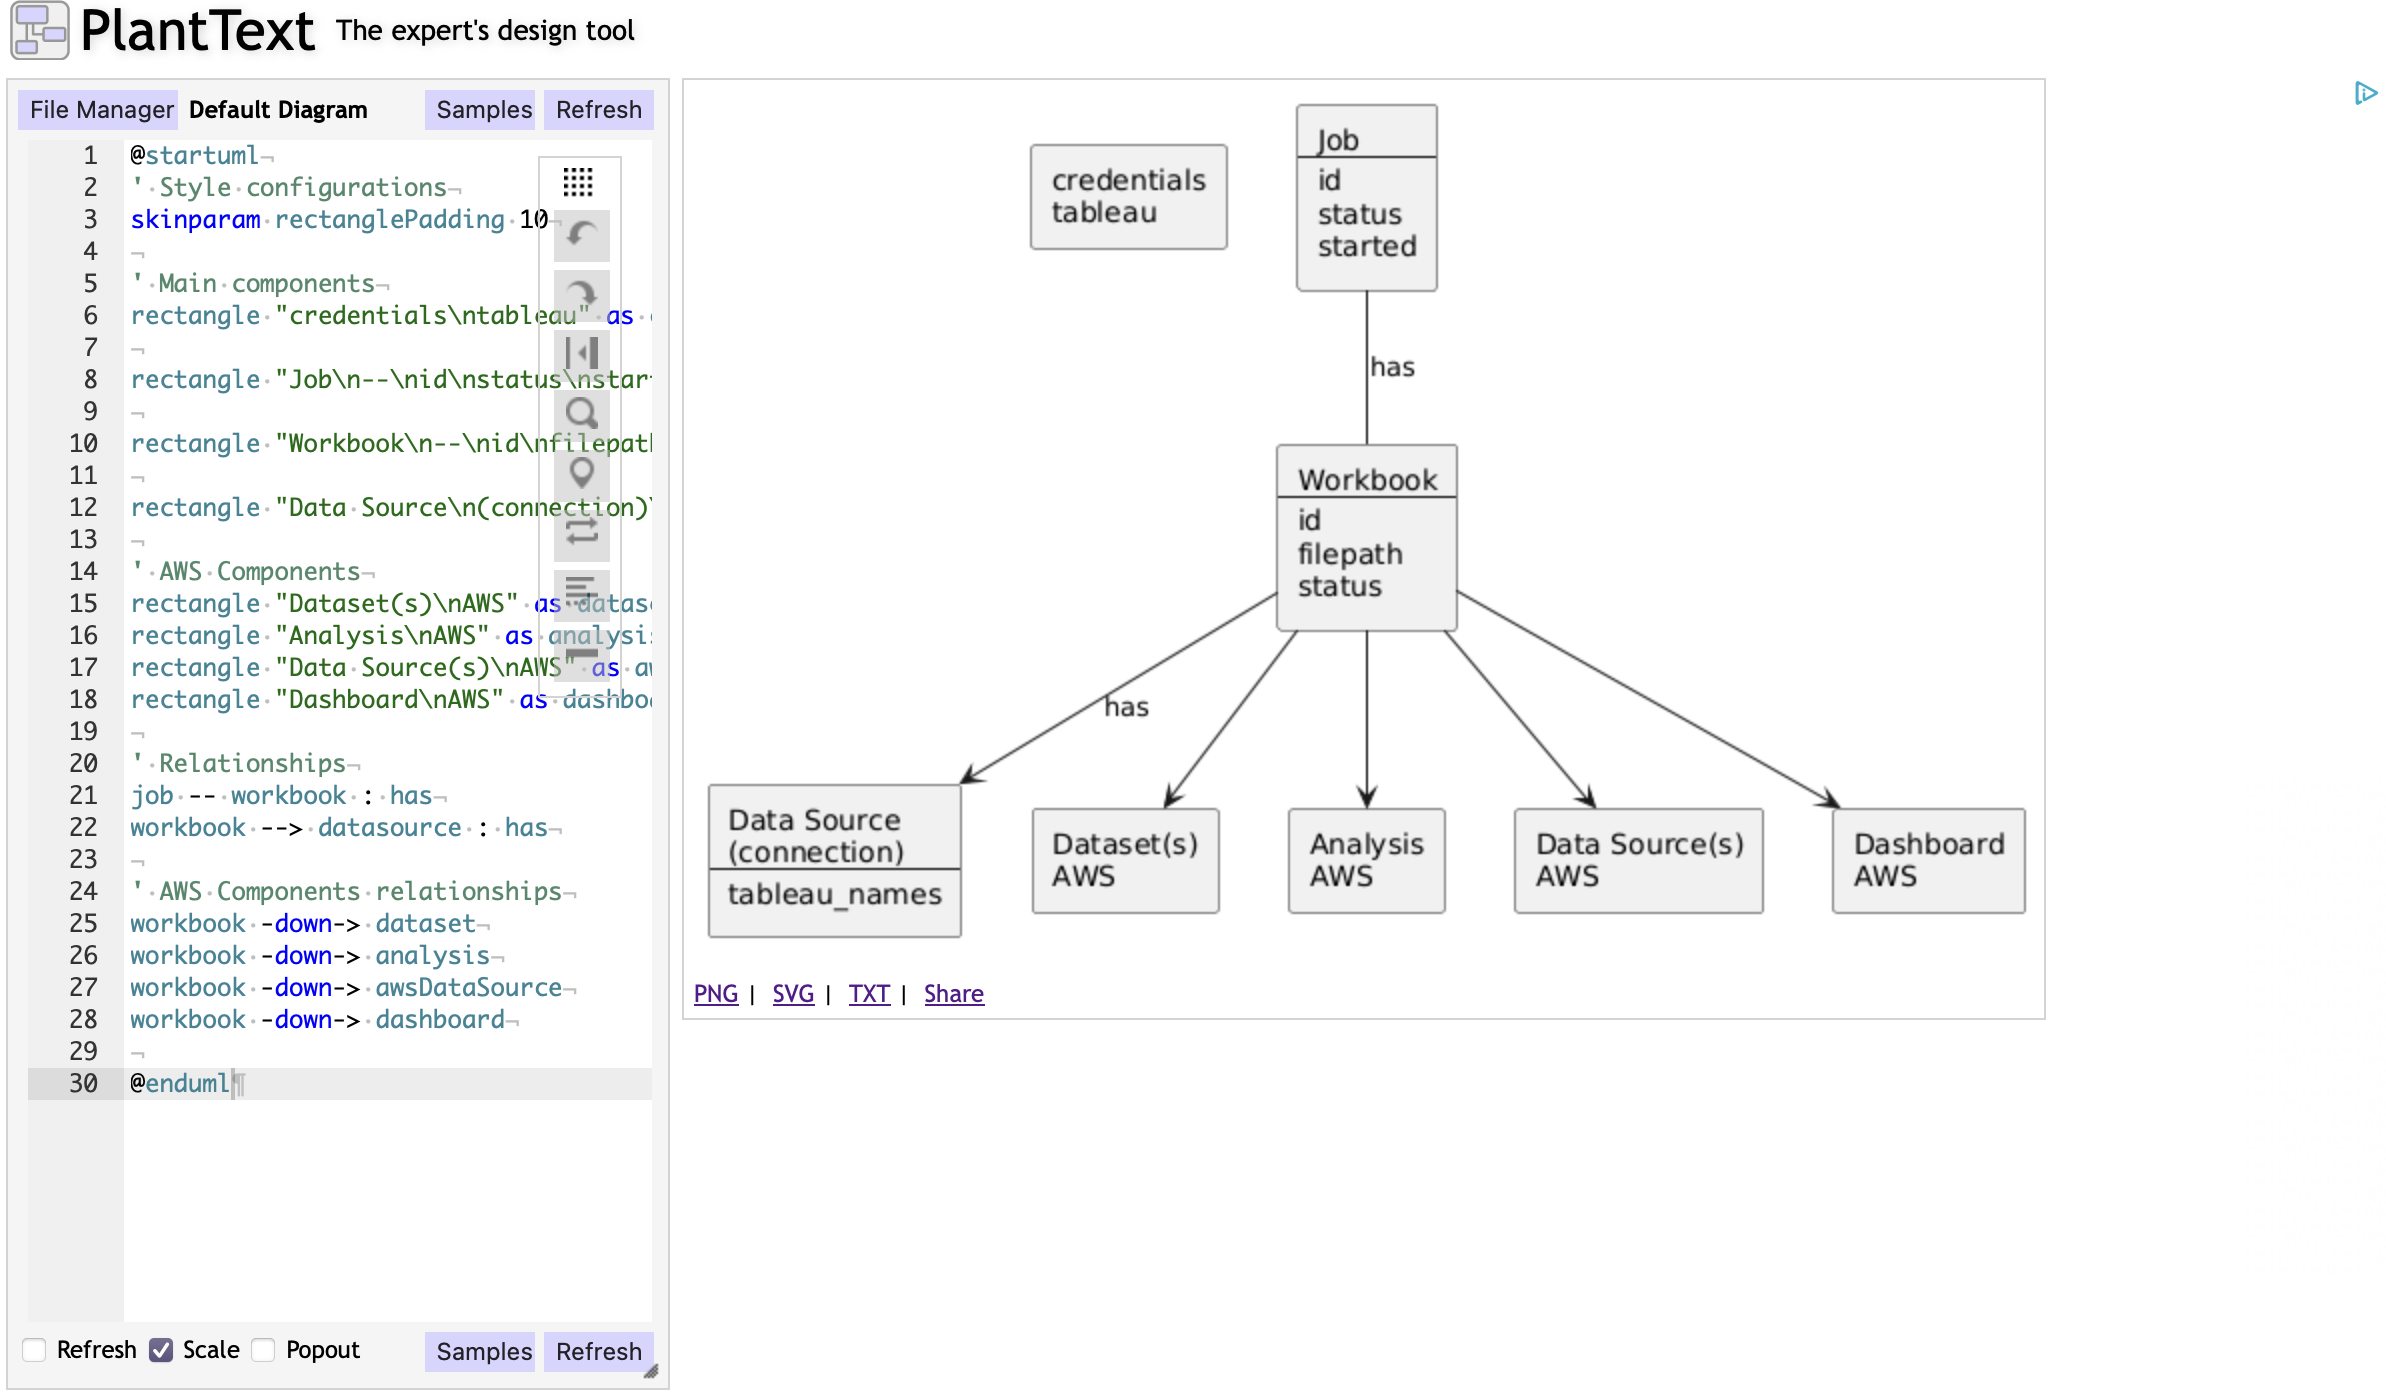Activate the find-and-replace swap arrows icon
The height and width of the screenshot is (1394, 2386).
(x=582, y=533)
